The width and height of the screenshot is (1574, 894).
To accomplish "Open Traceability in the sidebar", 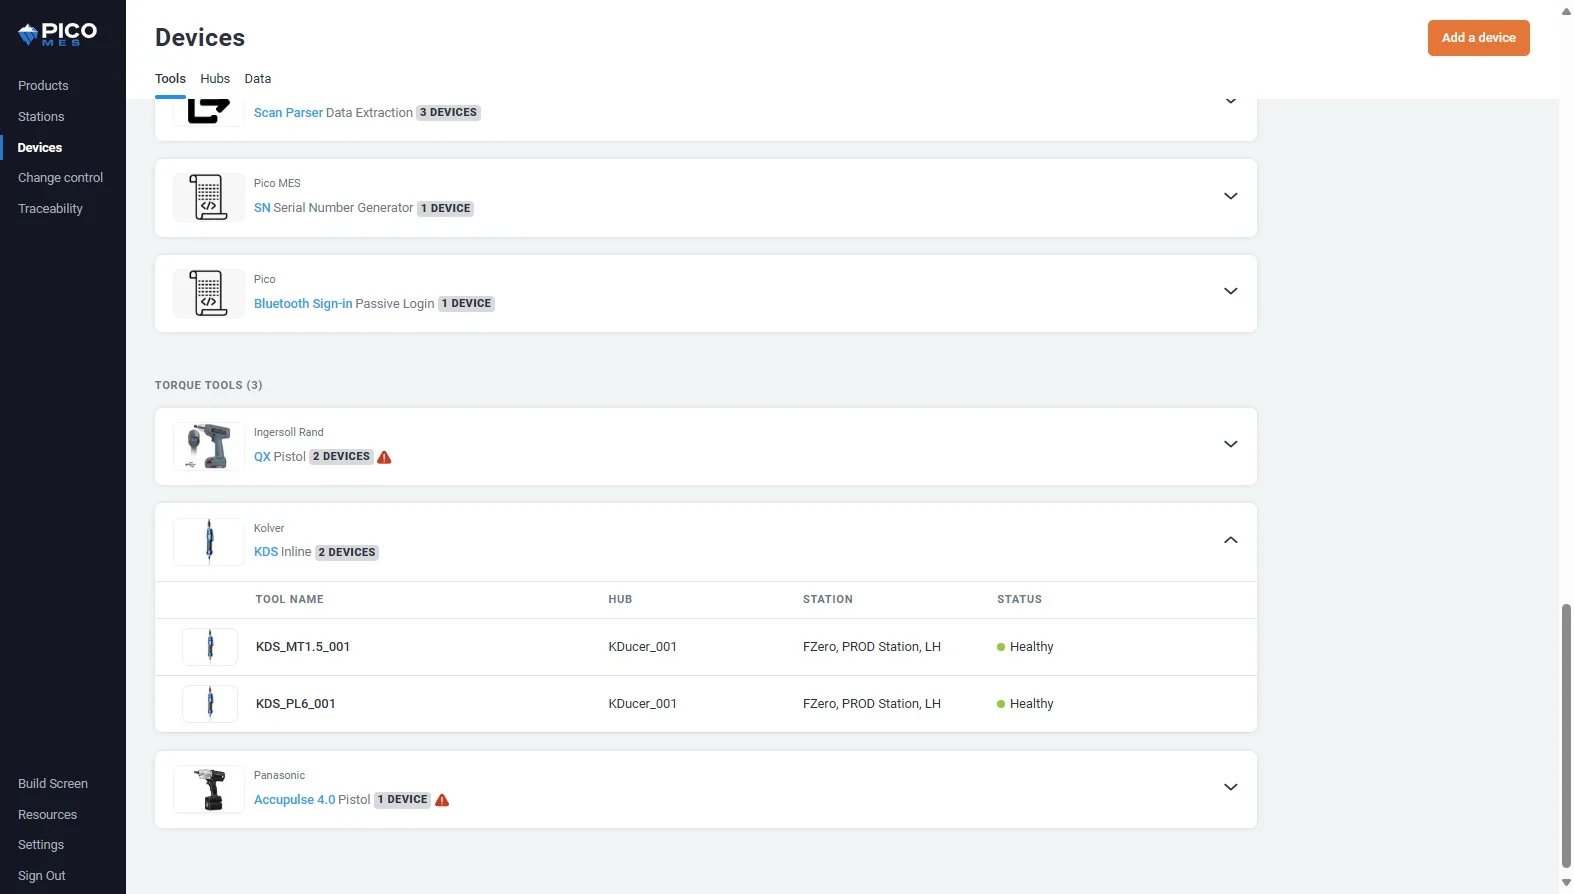I will tap(50, 209).
